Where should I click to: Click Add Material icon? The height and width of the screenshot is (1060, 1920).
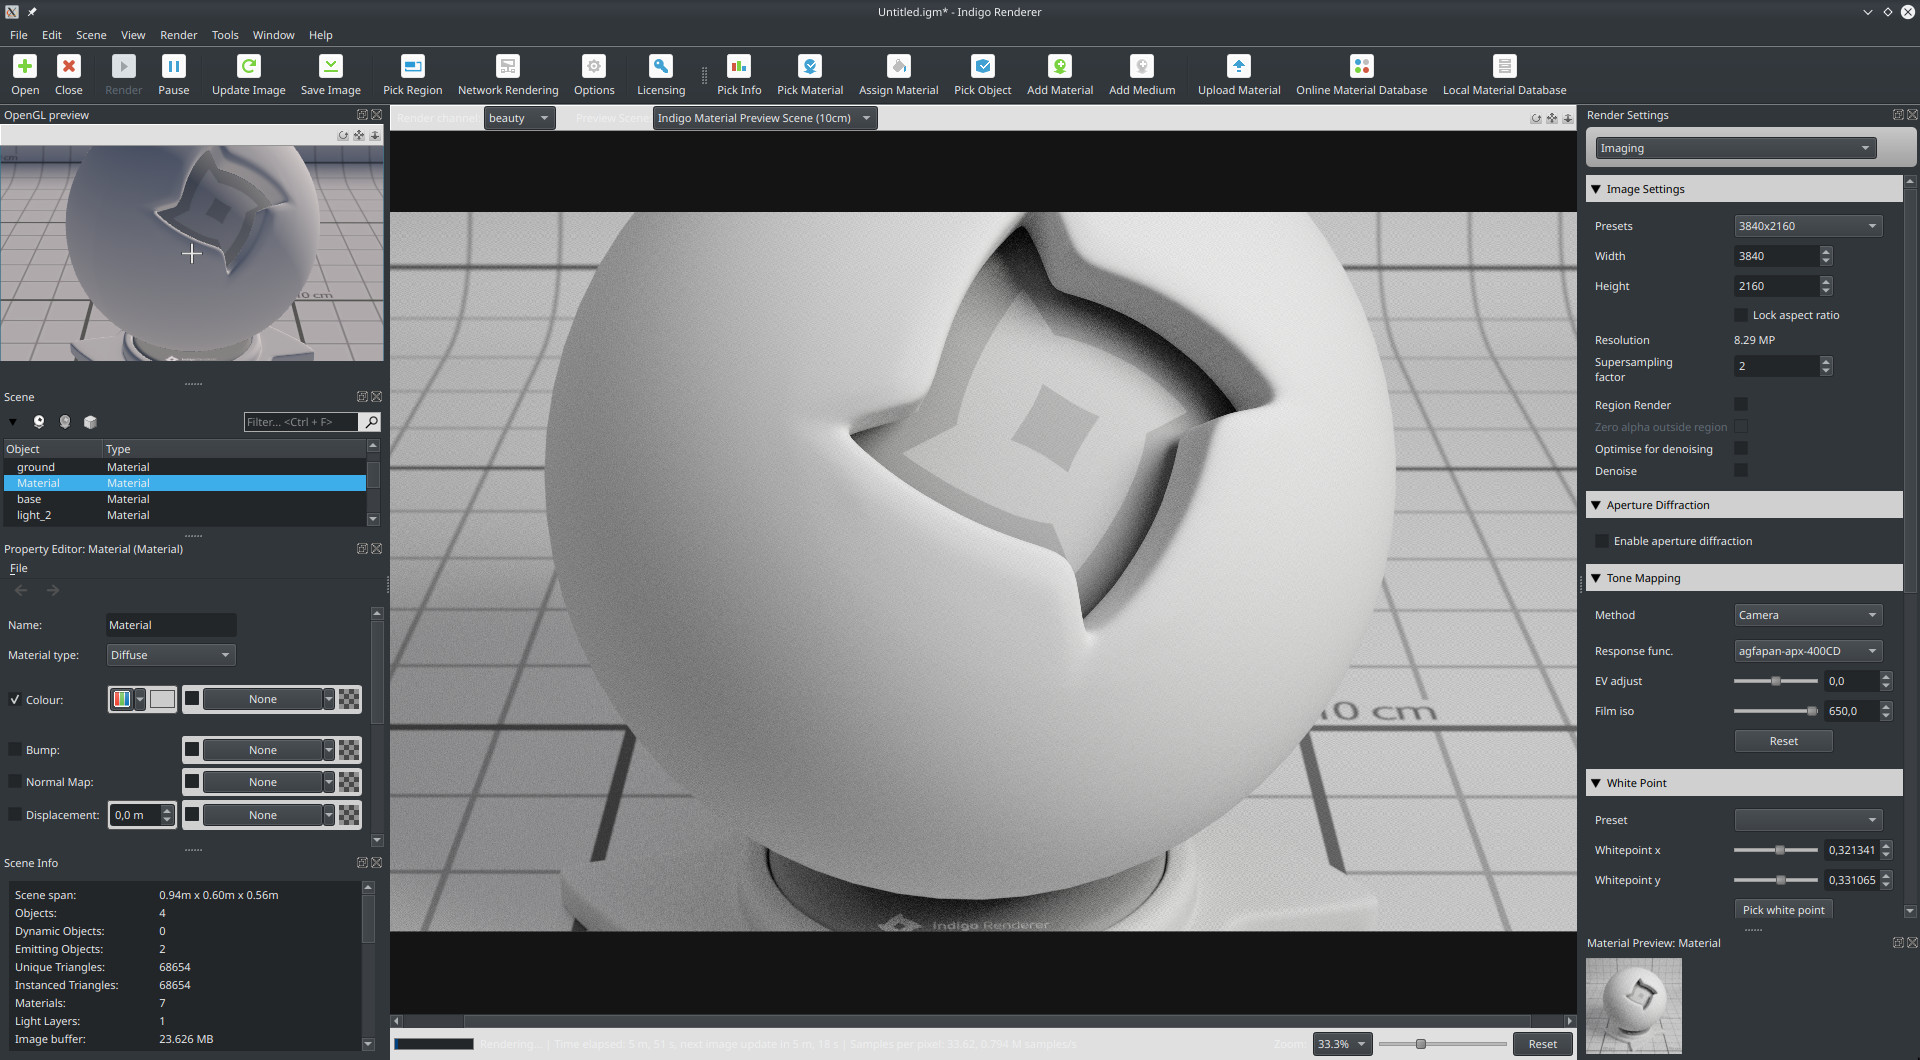point(1060,66)
